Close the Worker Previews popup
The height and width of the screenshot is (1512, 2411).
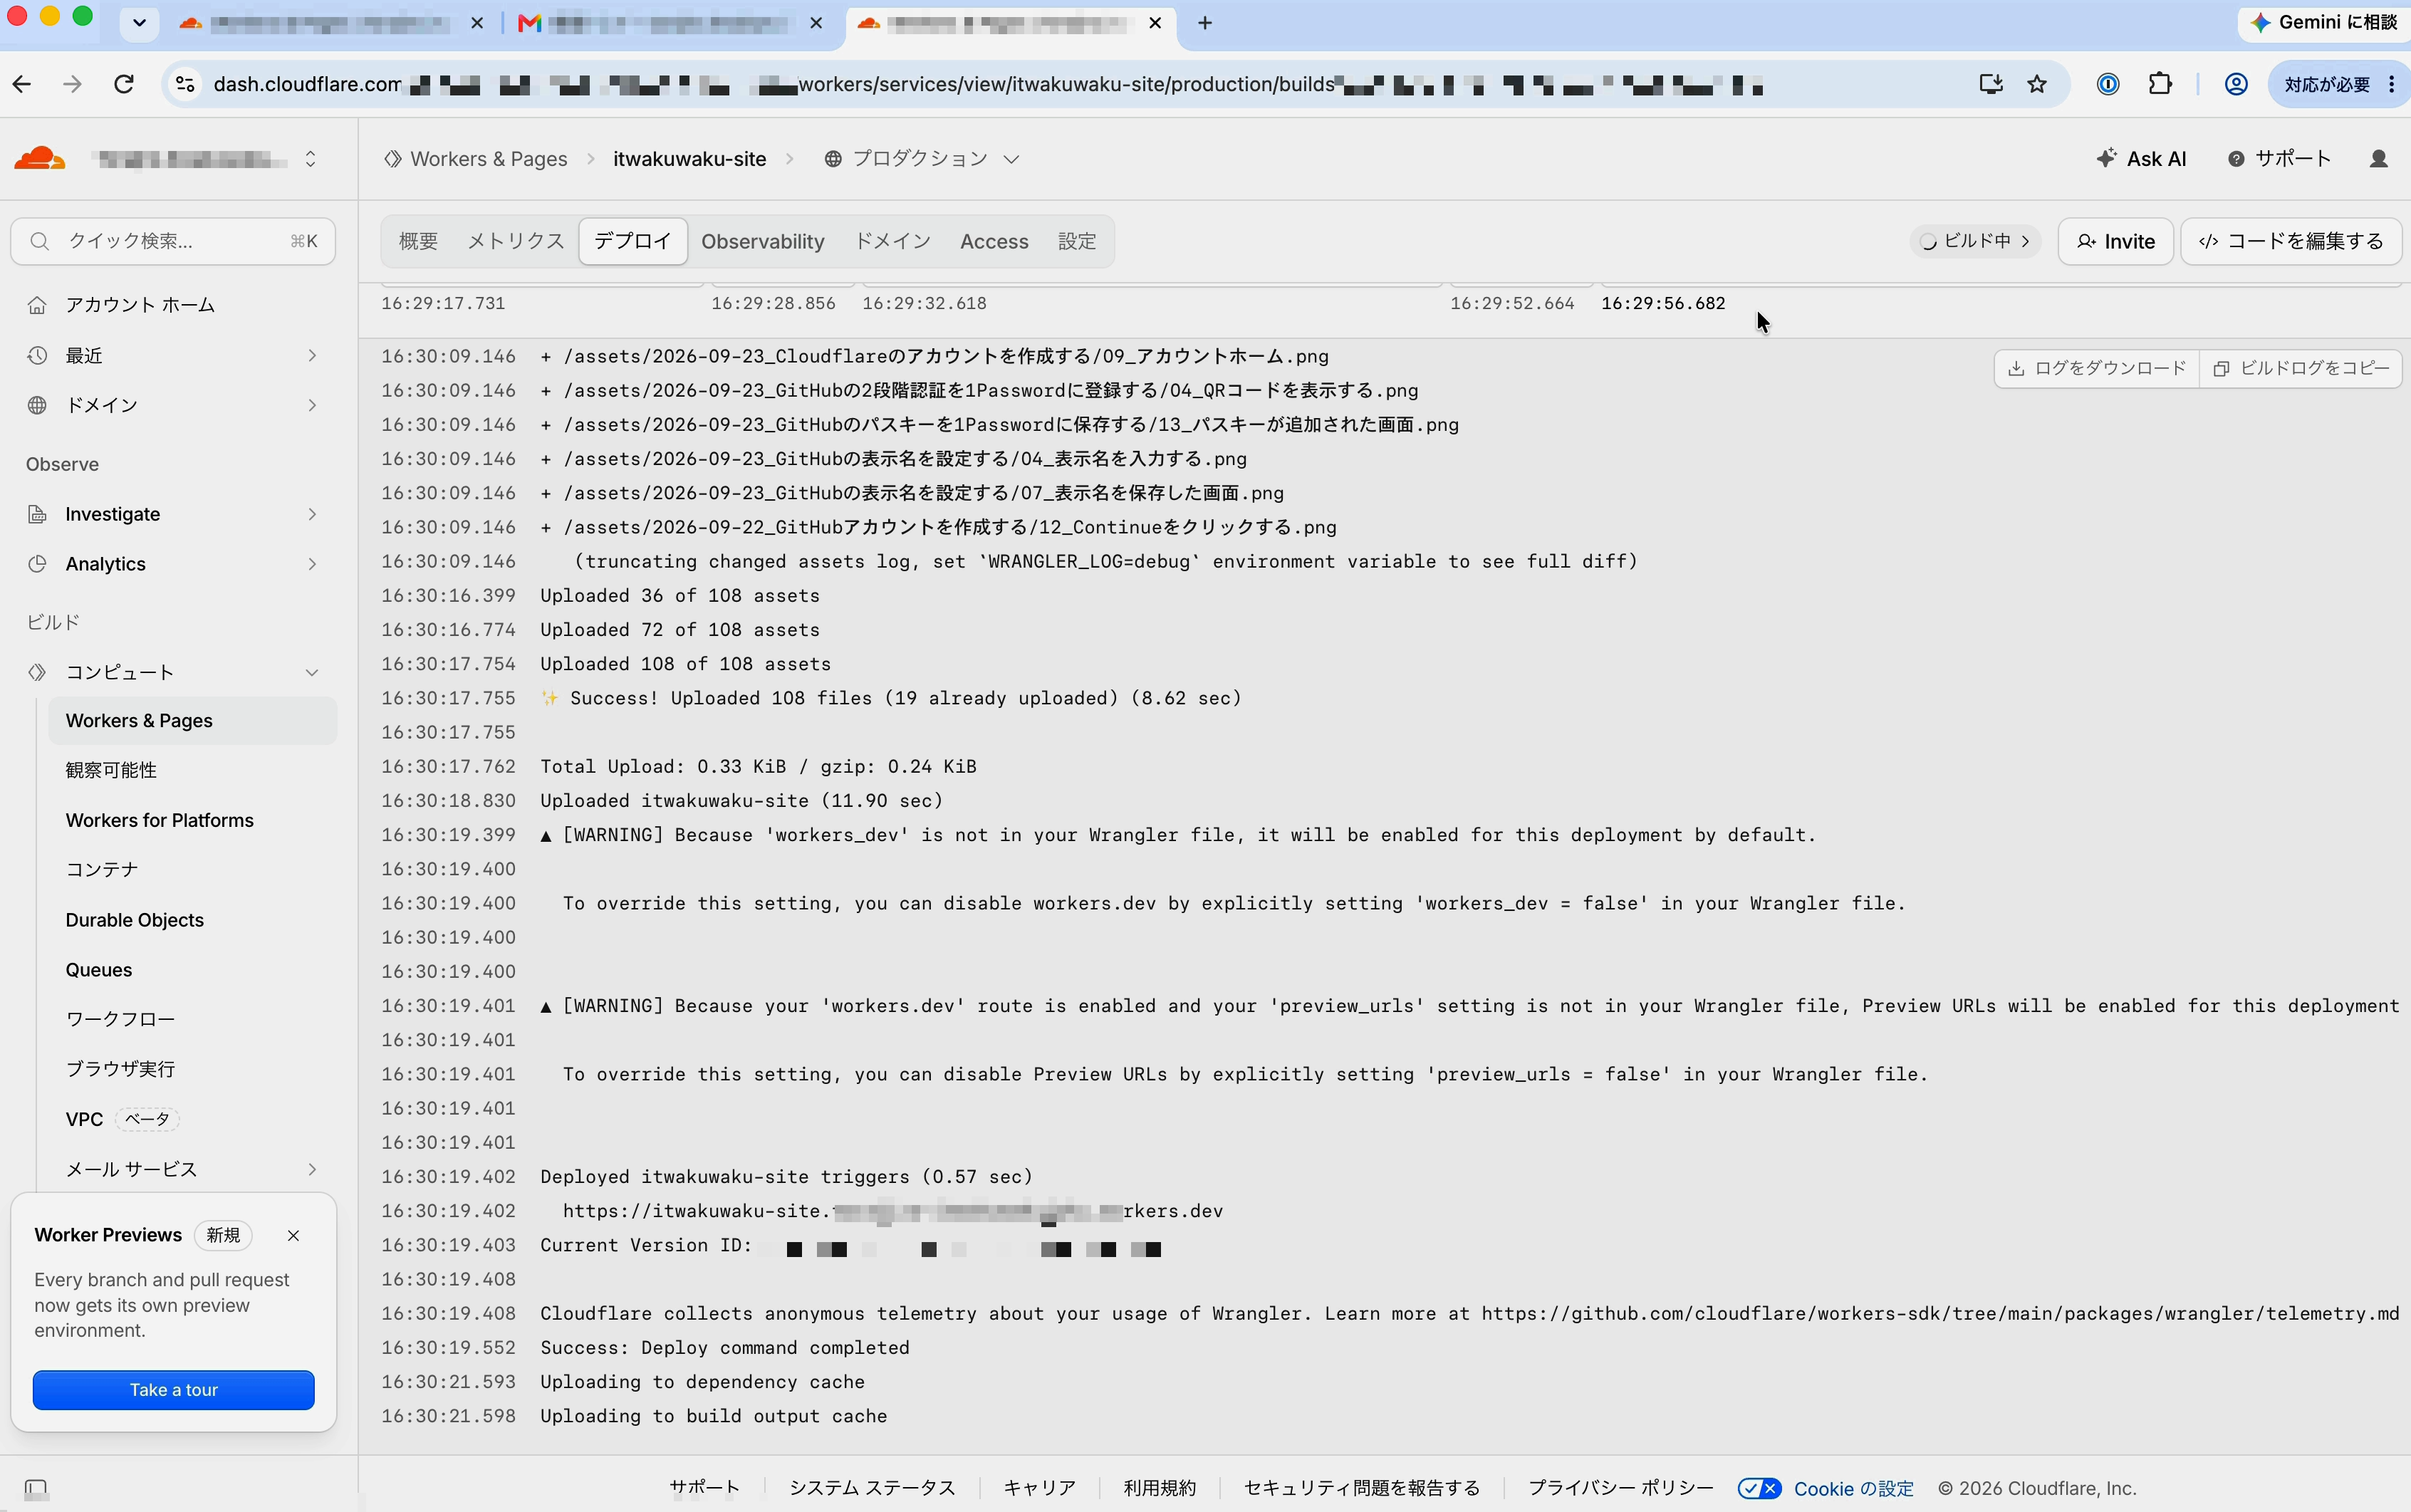pyautogui.click(x=293, y=1236)
